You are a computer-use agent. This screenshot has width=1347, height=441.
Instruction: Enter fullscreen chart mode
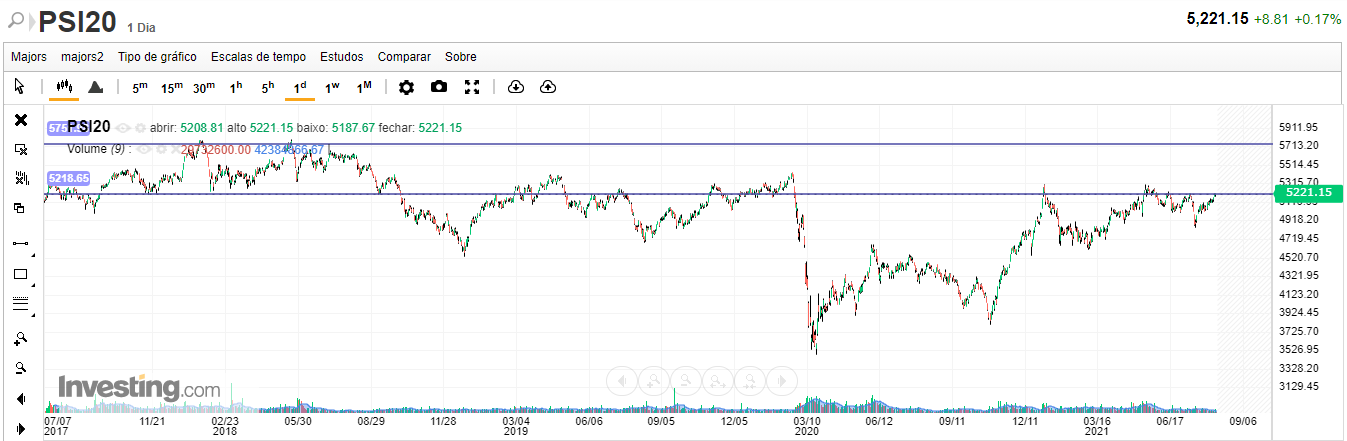tap(472, 87)
